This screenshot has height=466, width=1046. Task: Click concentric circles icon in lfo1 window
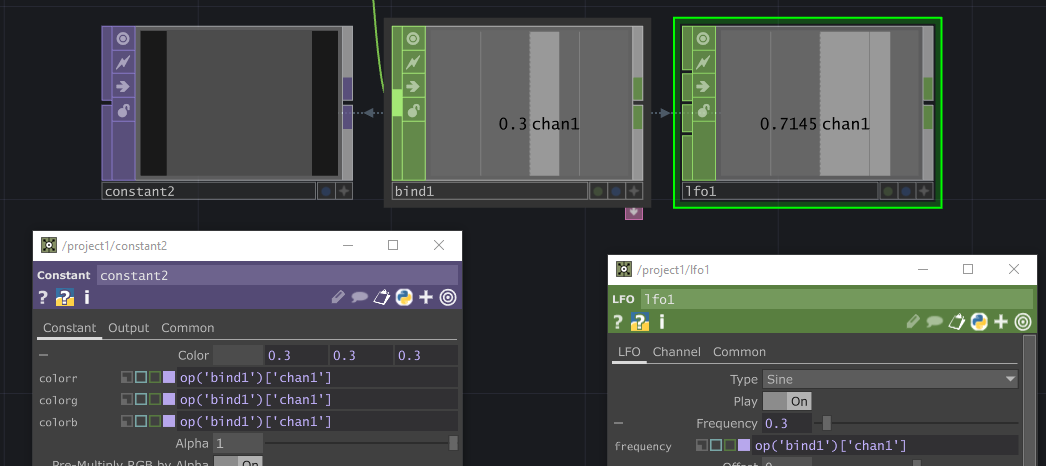(1023, 322)
